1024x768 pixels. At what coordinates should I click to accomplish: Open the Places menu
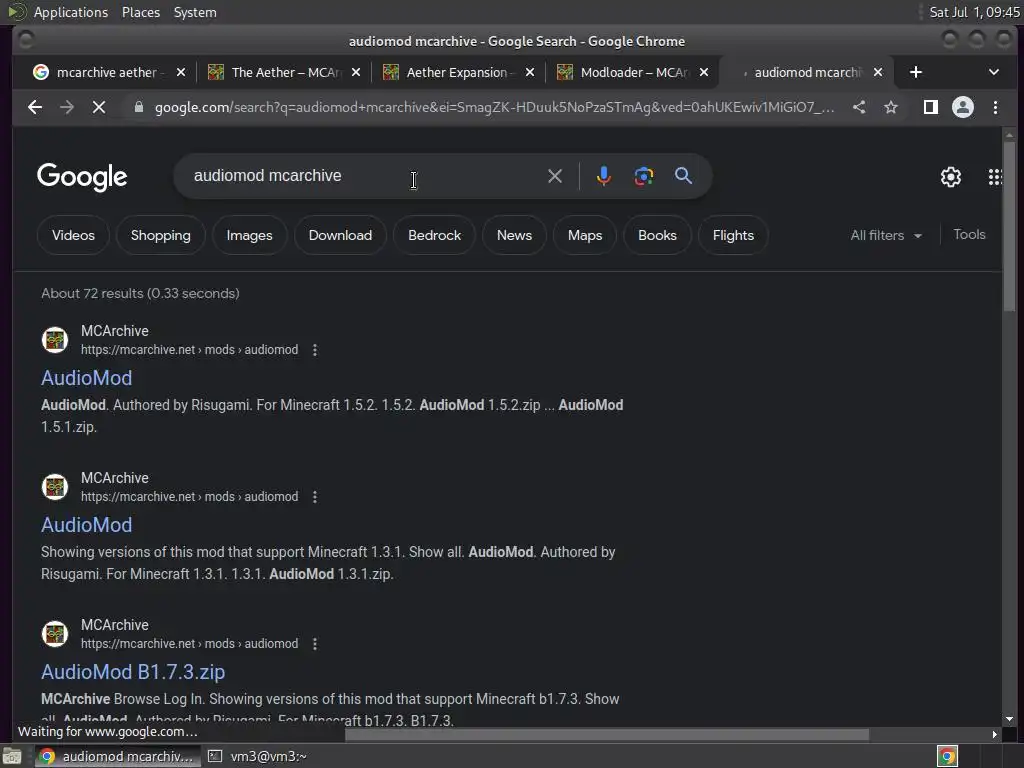point(140,12)
